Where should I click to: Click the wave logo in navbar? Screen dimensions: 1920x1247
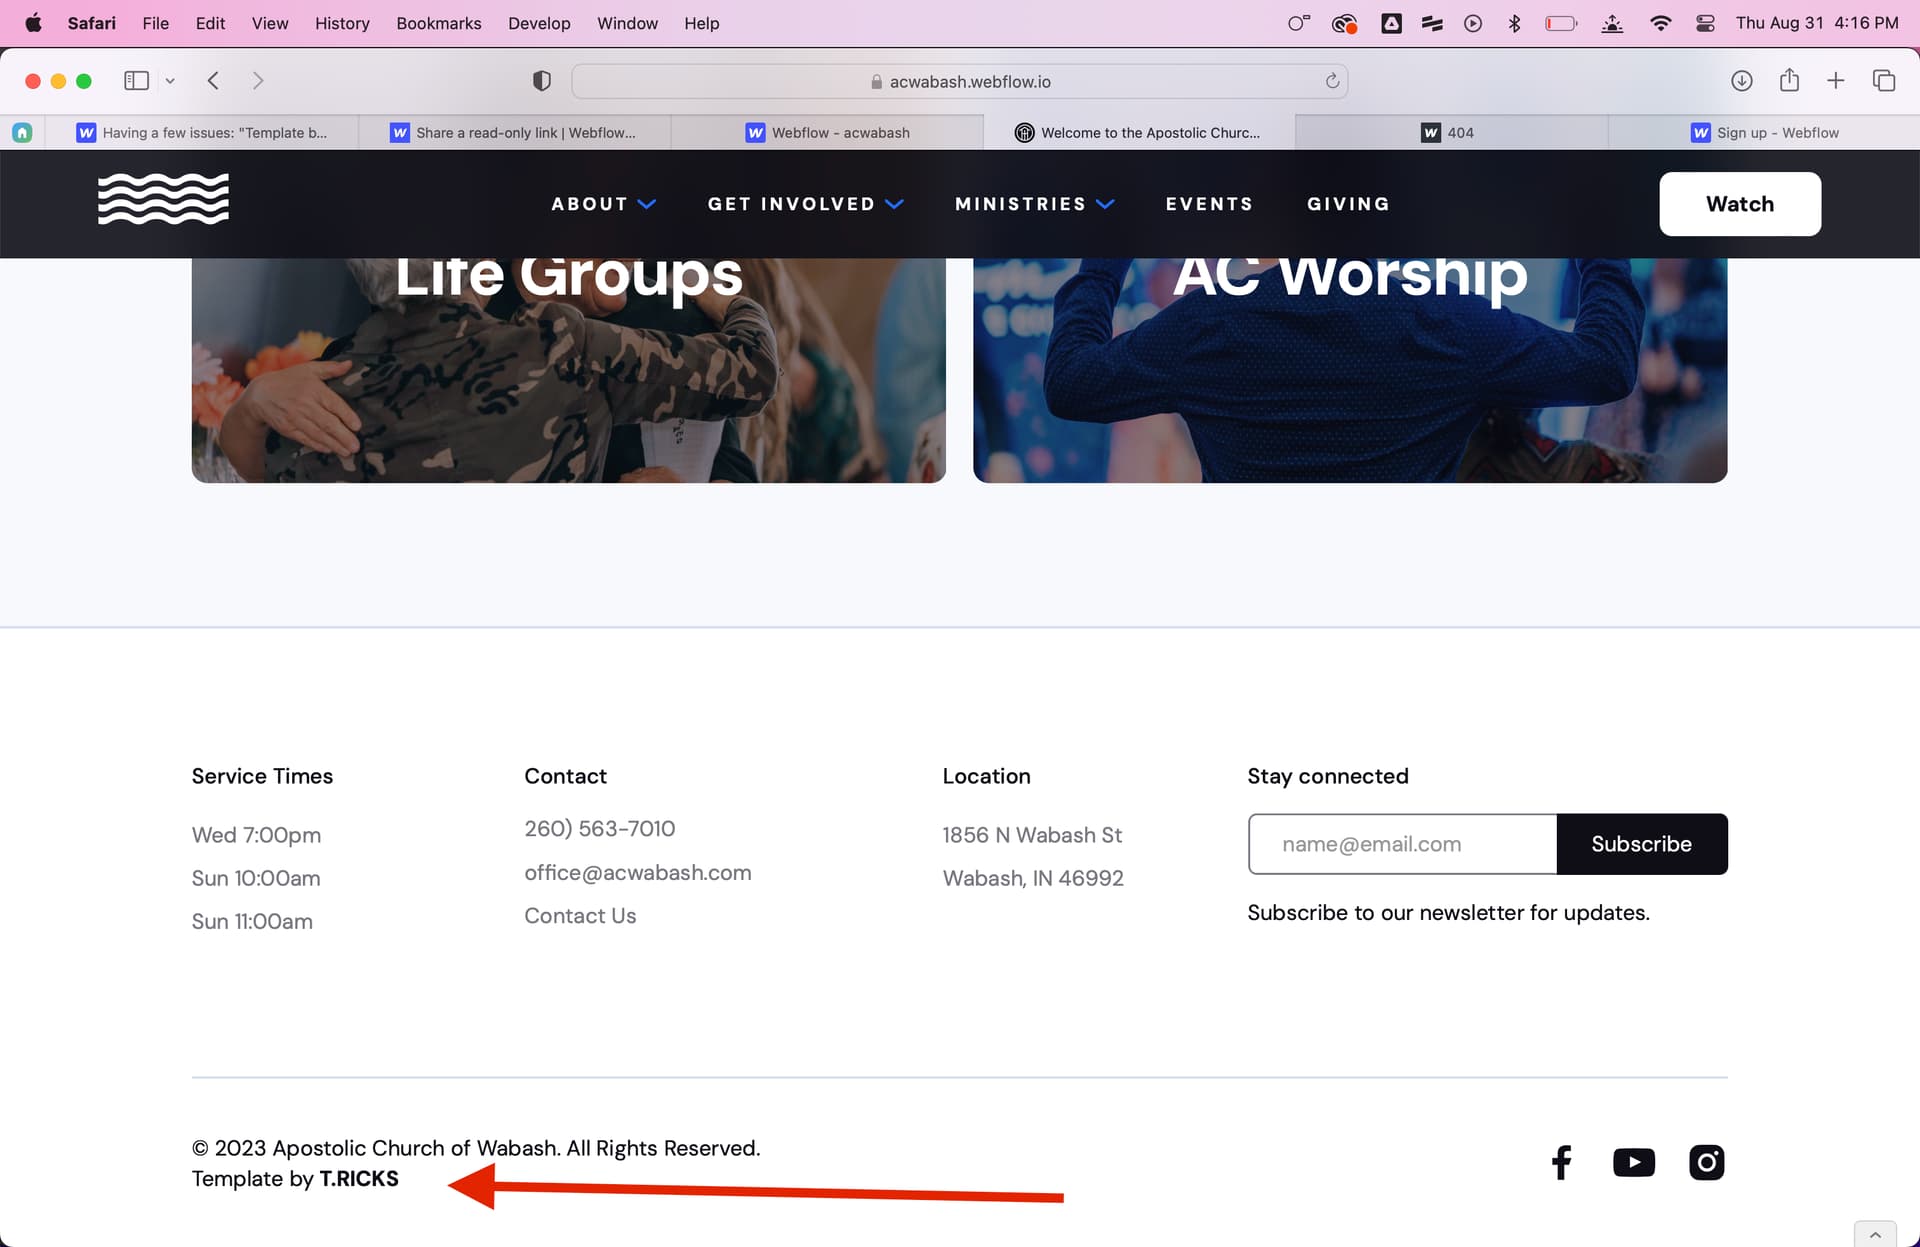click(x=163, y=199)
